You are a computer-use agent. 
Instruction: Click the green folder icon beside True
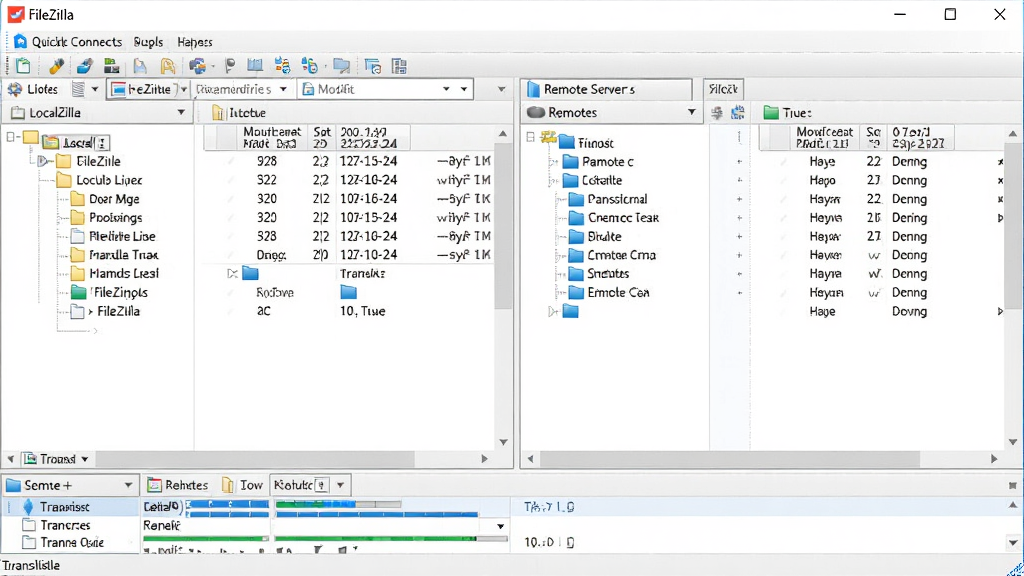pos(771,112)
